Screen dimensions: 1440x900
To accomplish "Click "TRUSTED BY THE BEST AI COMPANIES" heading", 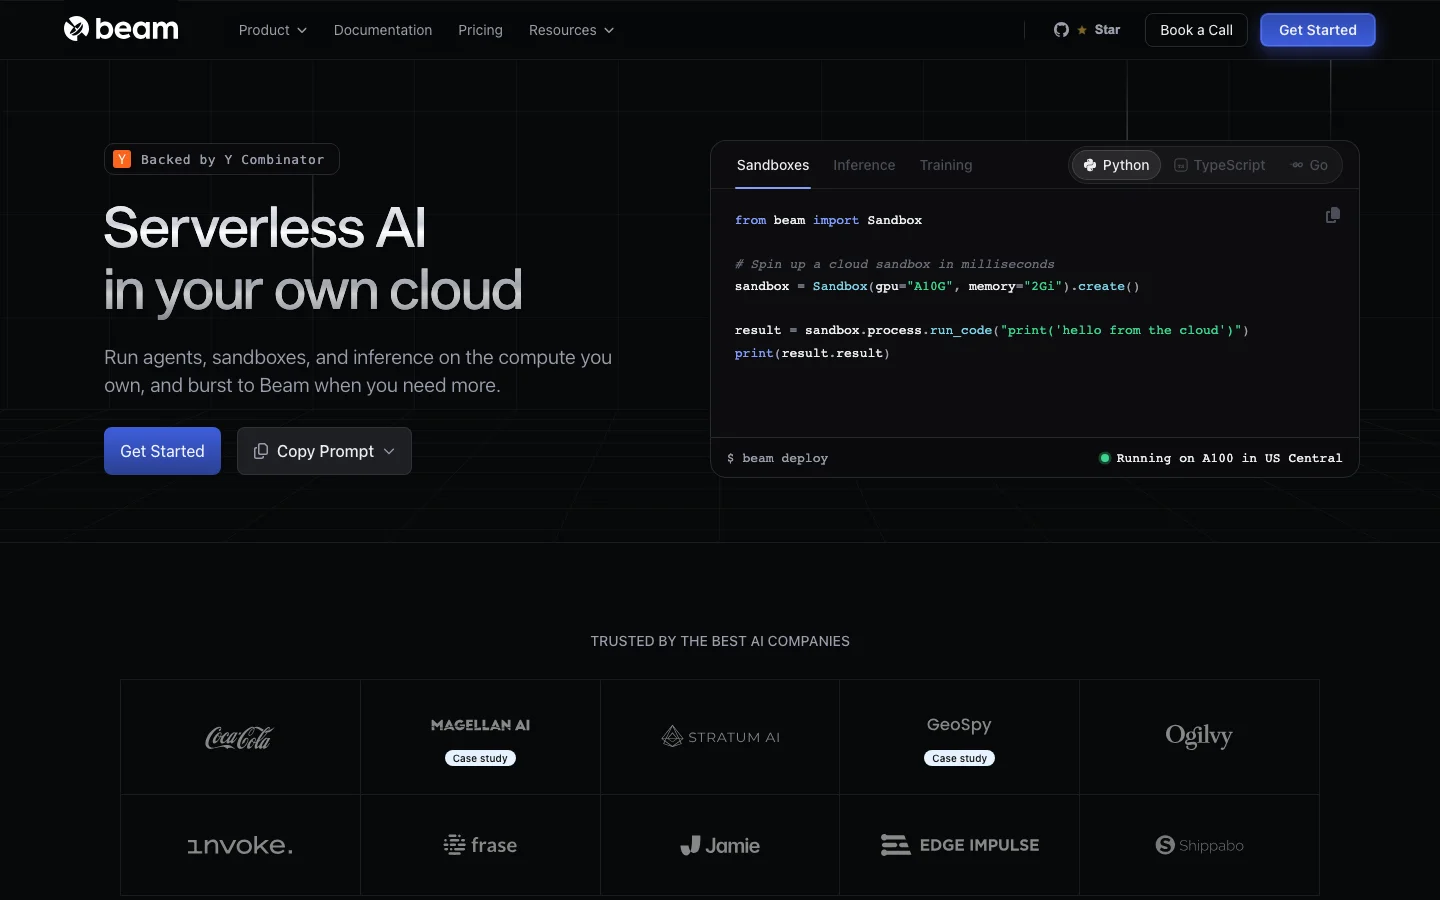I will (720, 641).
